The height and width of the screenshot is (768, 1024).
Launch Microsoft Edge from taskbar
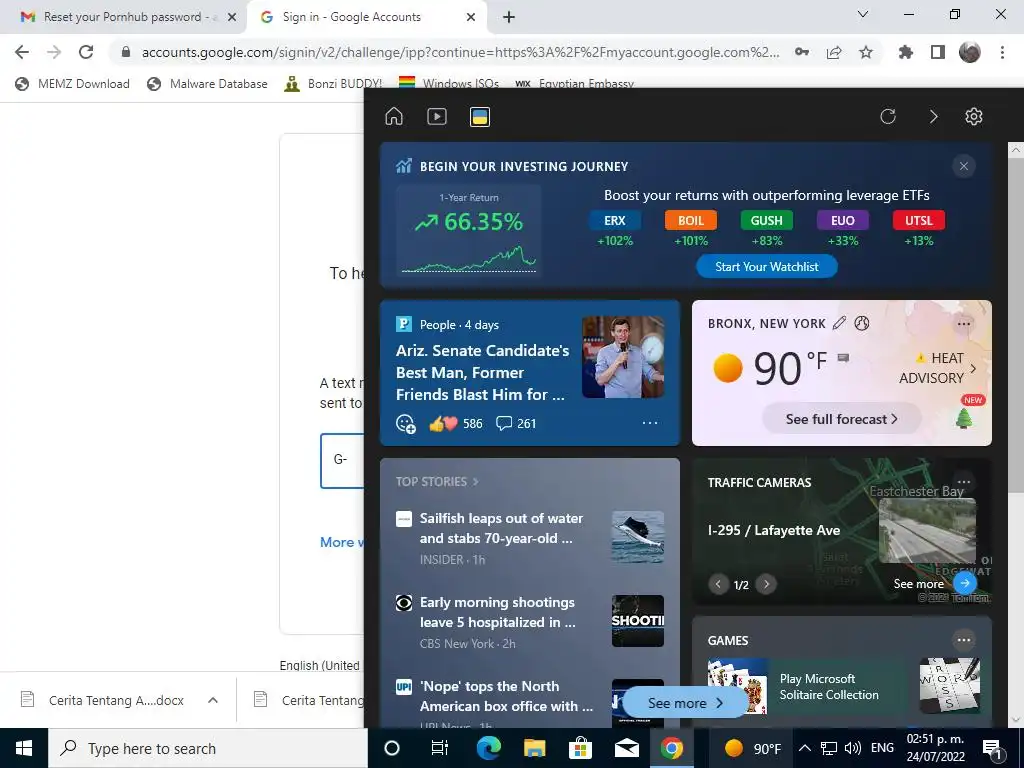[488, 748]
